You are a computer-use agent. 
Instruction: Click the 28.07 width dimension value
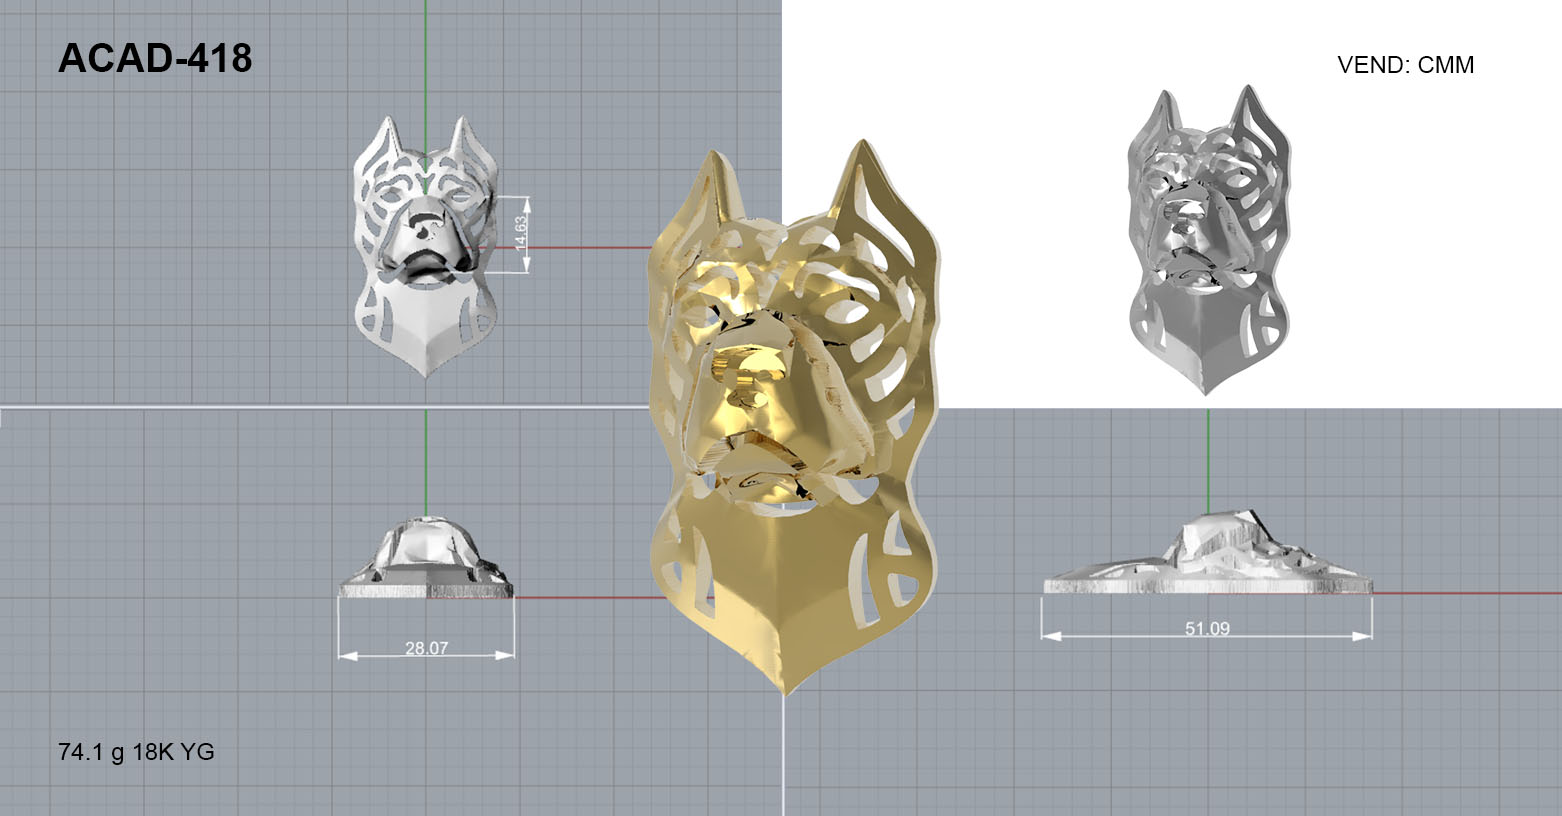click(426, 648)
